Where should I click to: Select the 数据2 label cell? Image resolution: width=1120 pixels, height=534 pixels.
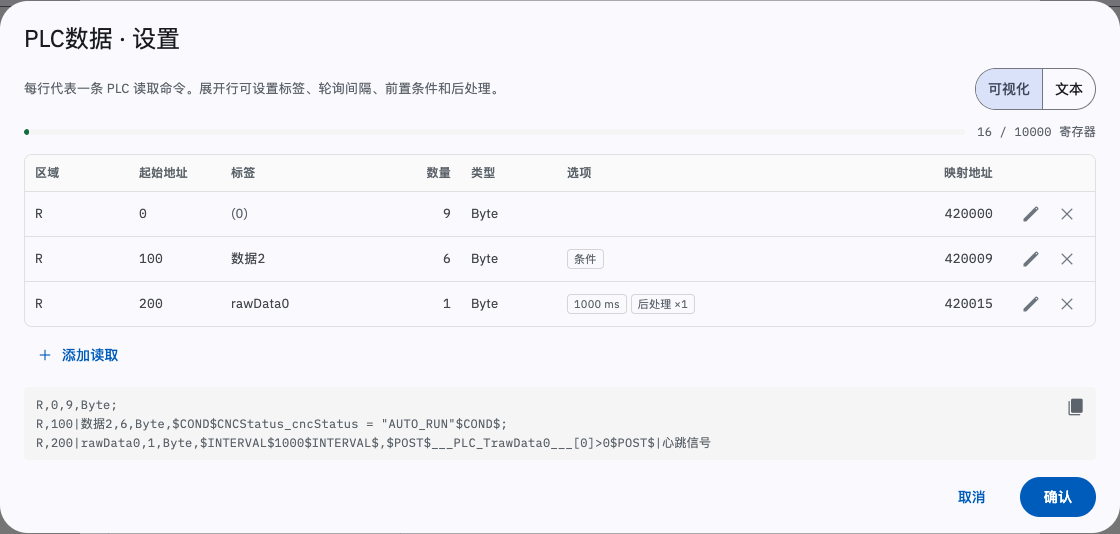pyautogui.click(x=248, y=259)
